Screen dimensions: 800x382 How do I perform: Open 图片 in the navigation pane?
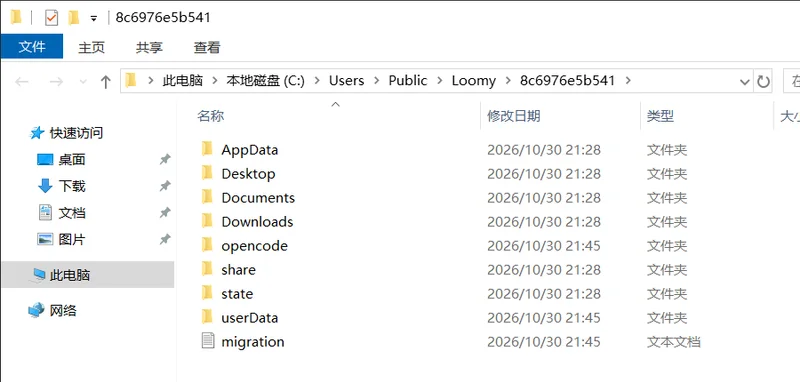point(71,239)
